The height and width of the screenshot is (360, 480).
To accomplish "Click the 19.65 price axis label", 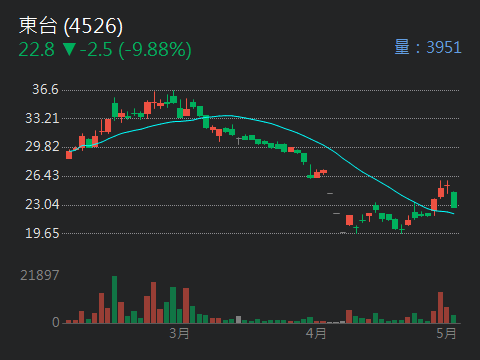I will point(42,233).
